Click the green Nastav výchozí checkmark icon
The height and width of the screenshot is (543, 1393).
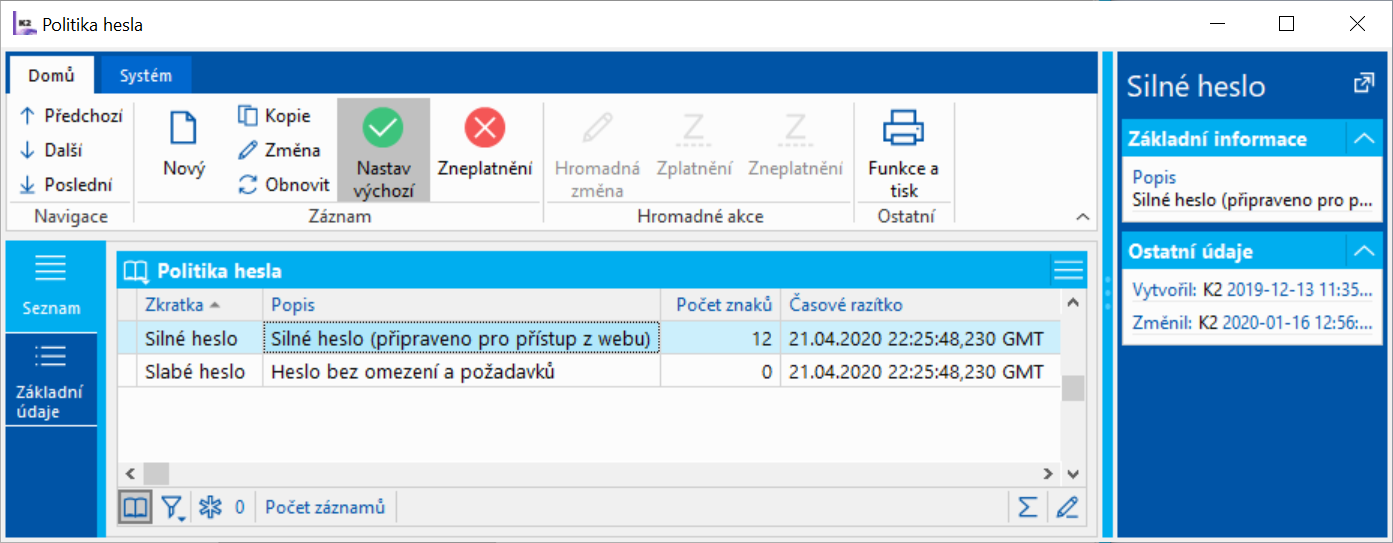(x=382, y=128)
